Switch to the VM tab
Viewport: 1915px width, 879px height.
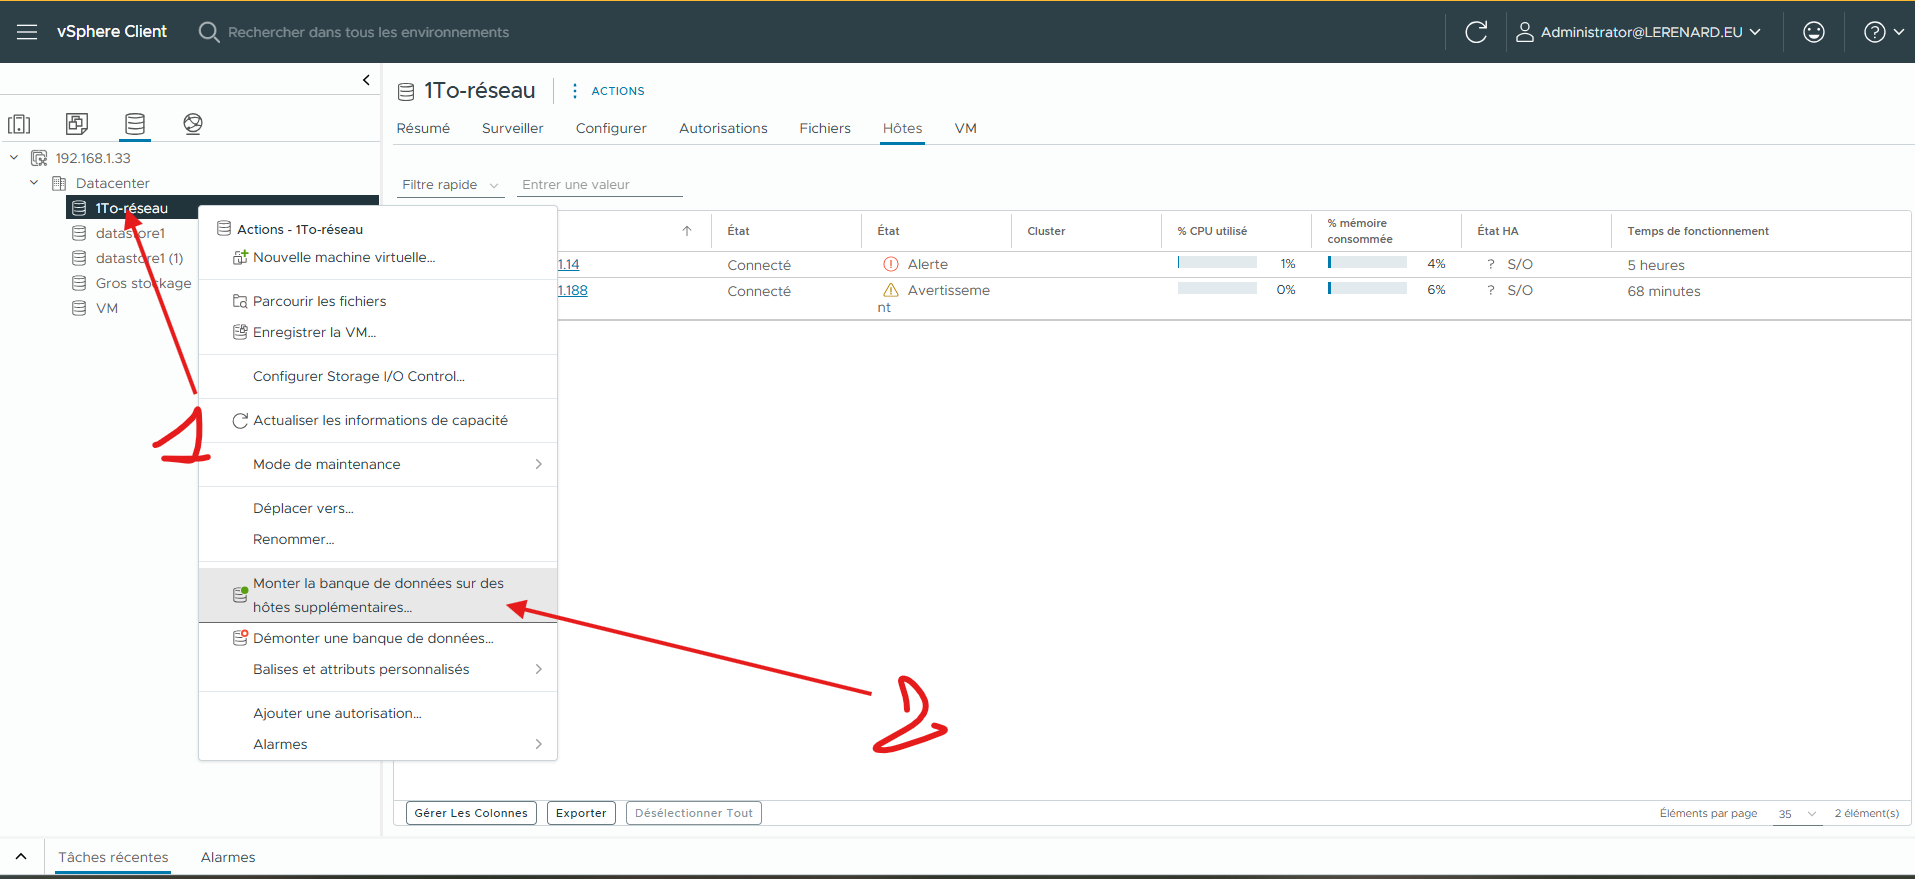966,128
